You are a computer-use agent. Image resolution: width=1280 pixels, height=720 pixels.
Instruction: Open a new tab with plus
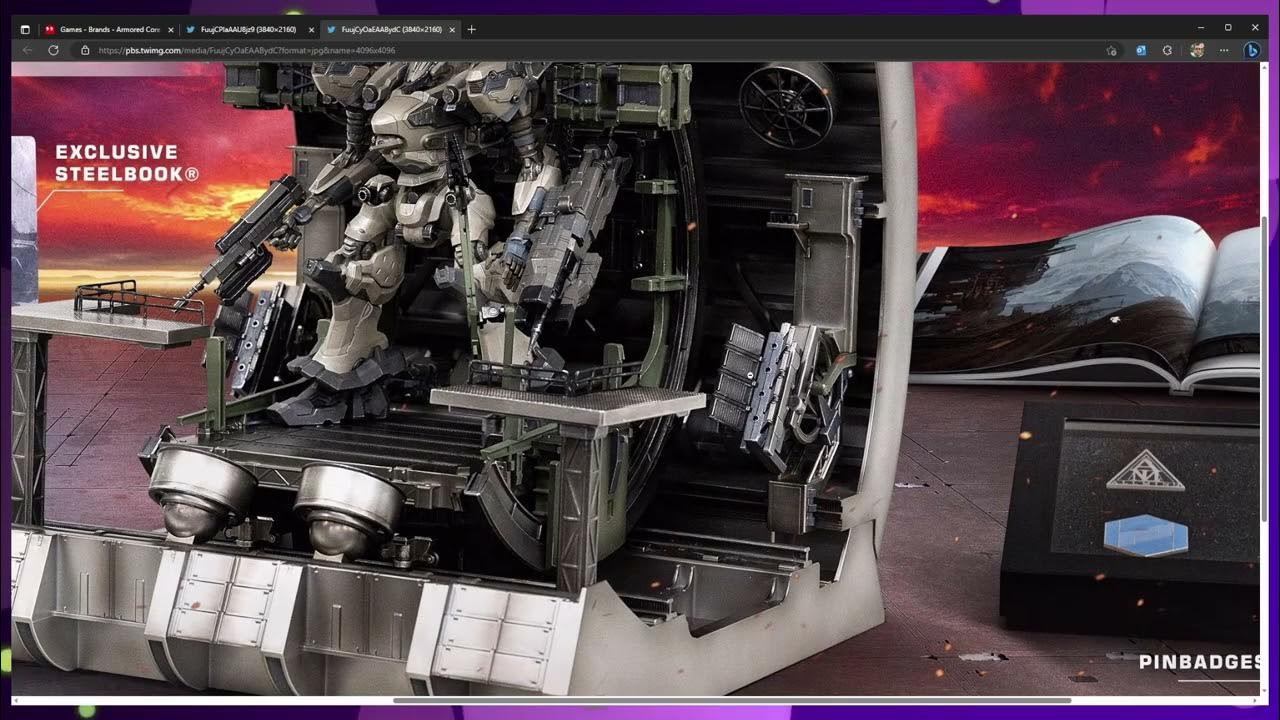coord(472,29)
